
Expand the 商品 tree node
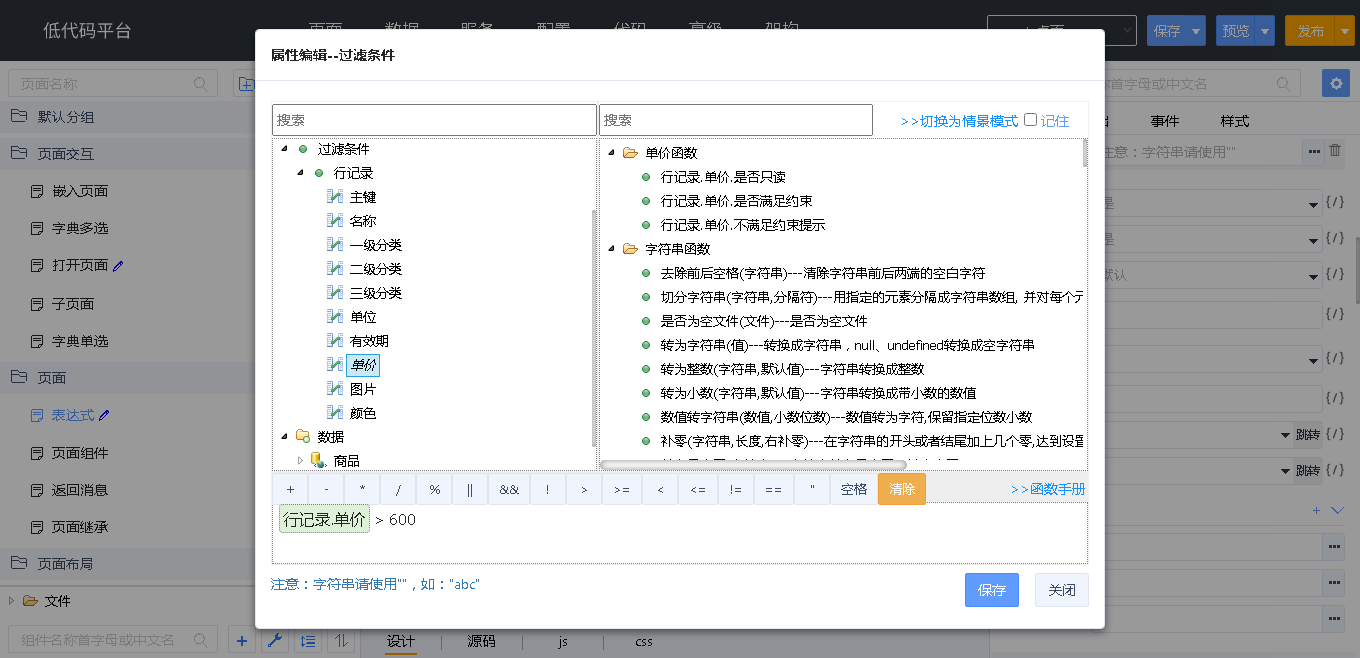(x=300, y=461)
